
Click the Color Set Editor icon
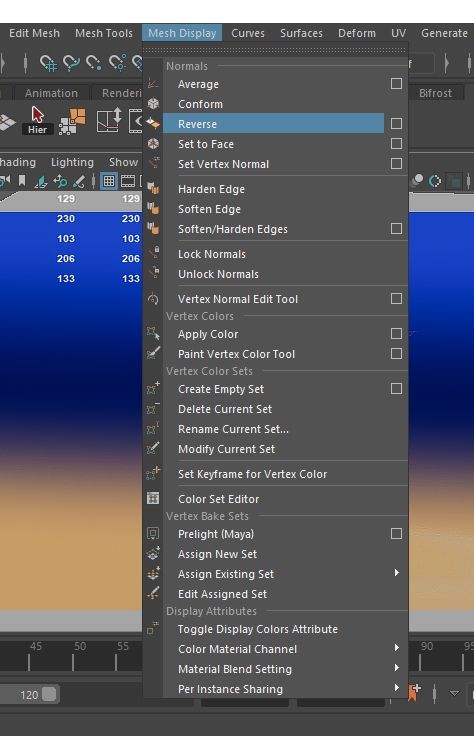[x=153, y=498]
